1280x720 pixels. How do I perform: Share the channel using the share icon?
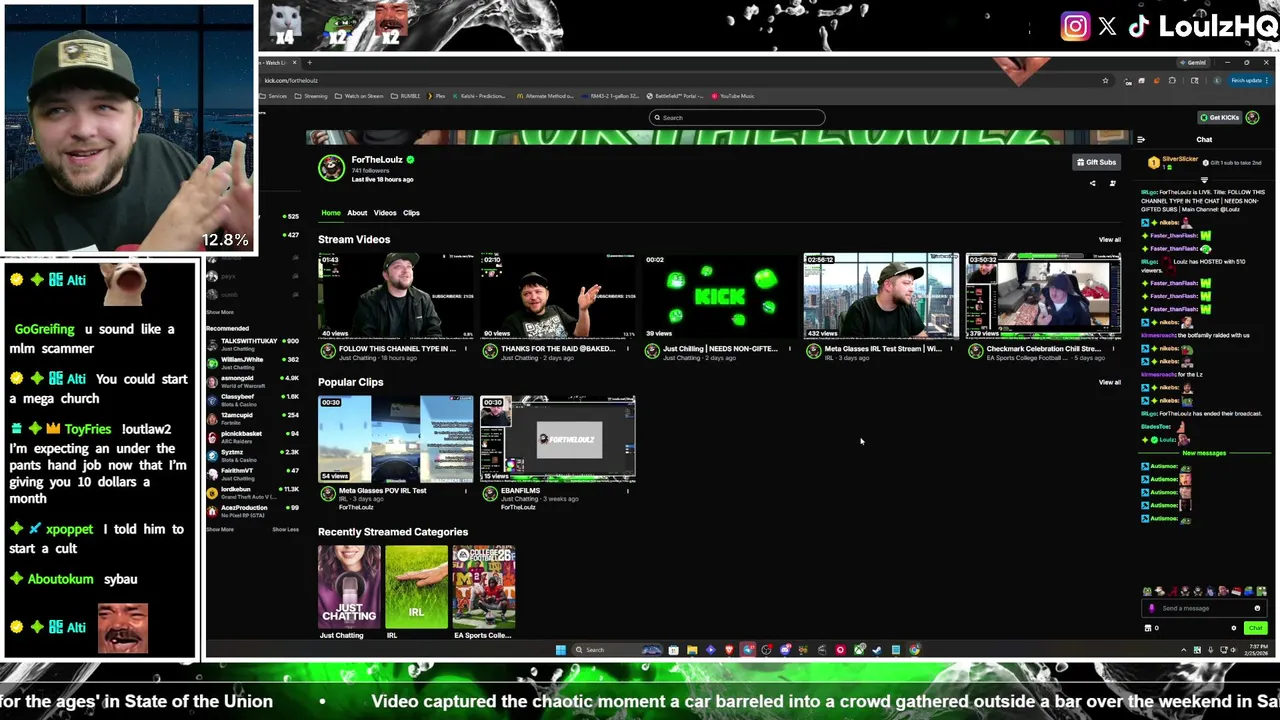point(1092,183)
